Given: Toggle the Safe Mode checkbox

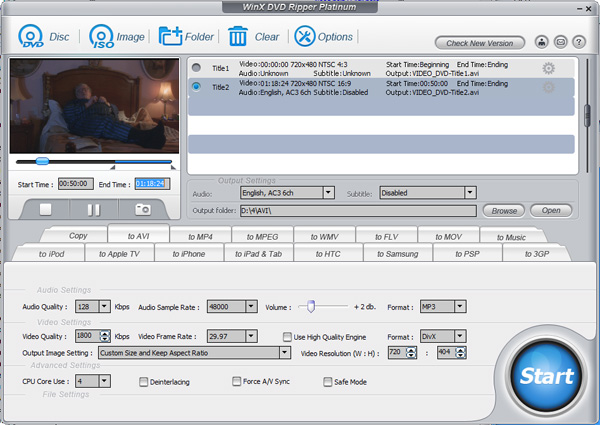Looking at the screenshot, I should (x=327, y=382).
